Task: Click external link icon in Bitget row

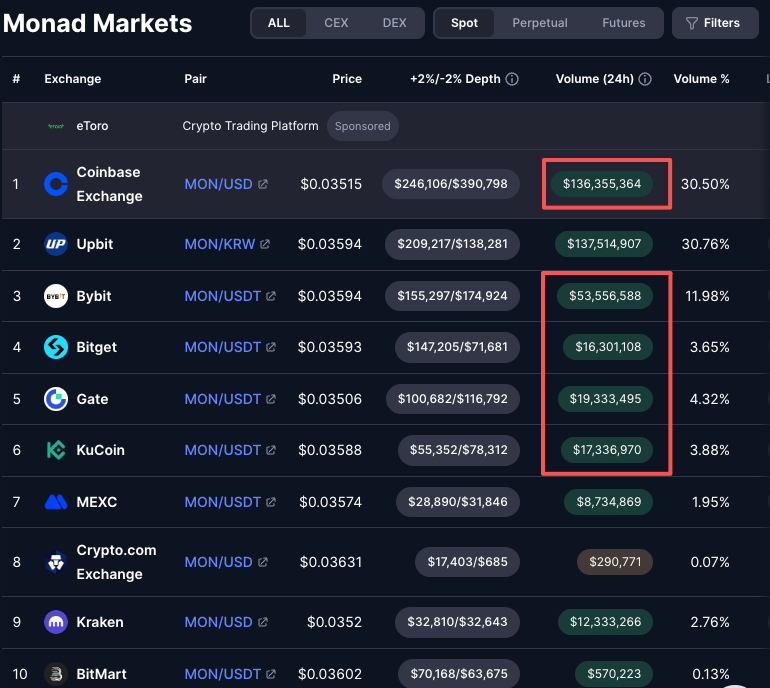Action: (x=271, y=347)
